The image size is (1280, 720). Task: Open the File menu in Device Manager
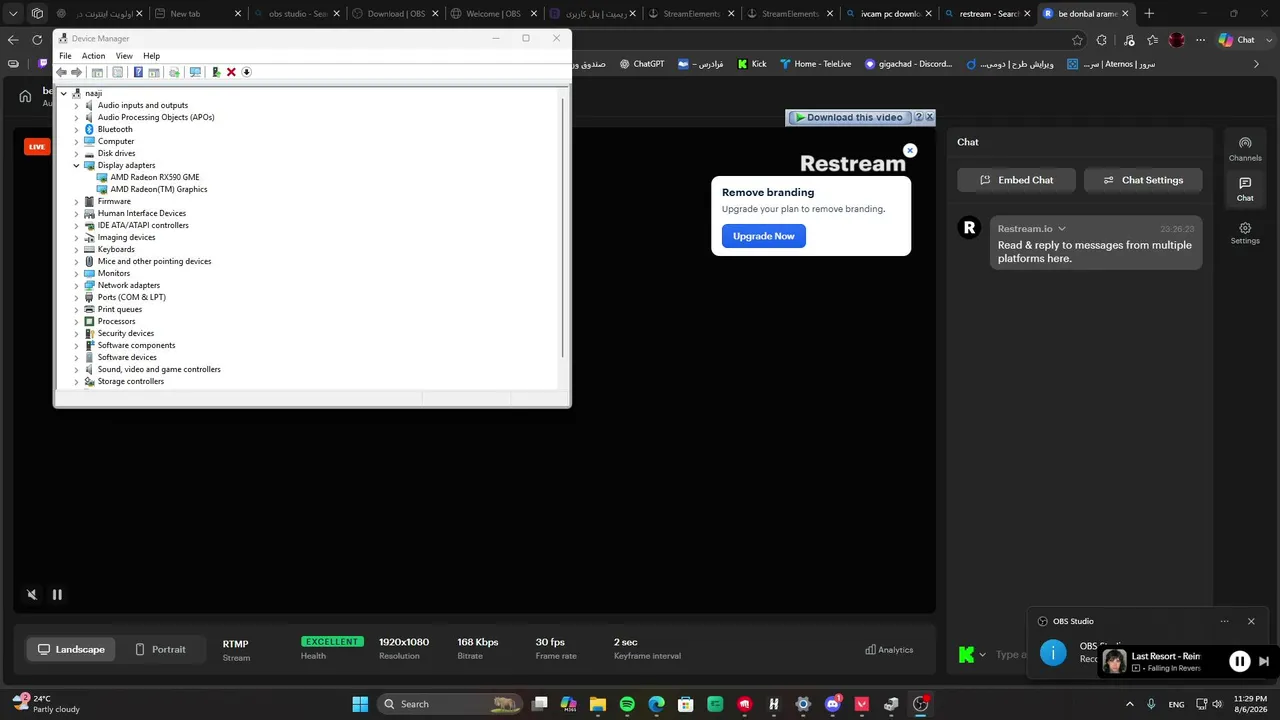coord(65,56)
